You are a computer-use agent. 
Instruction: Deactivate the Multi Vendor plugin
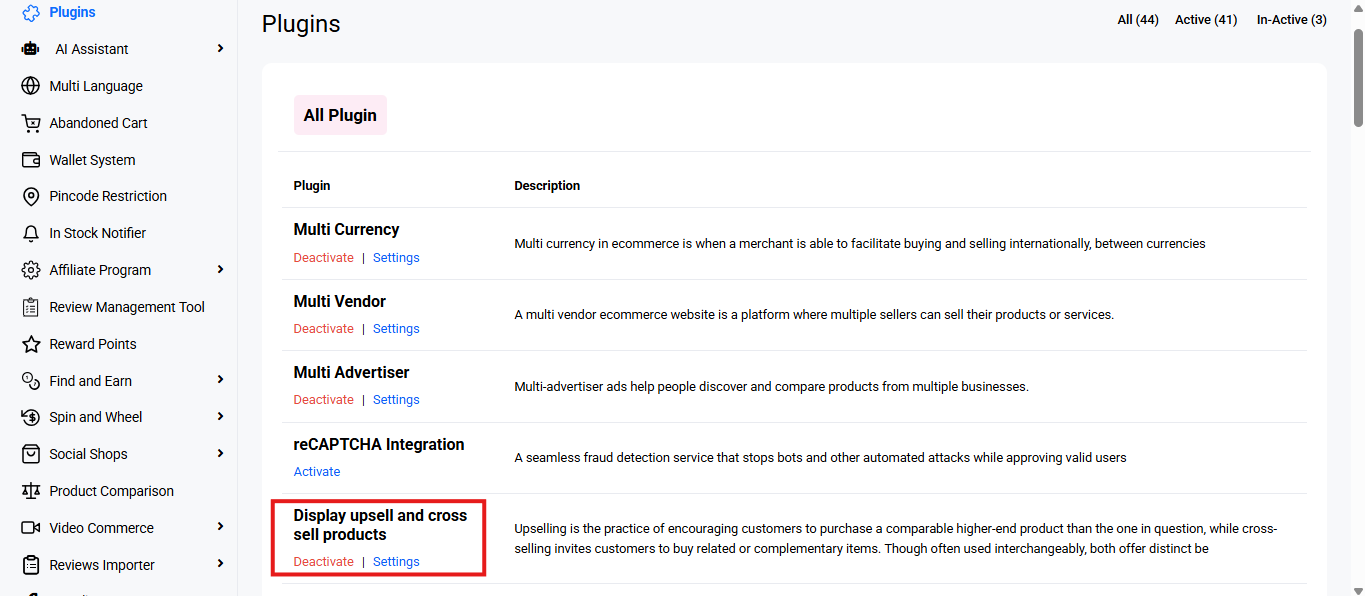point(323,329)
